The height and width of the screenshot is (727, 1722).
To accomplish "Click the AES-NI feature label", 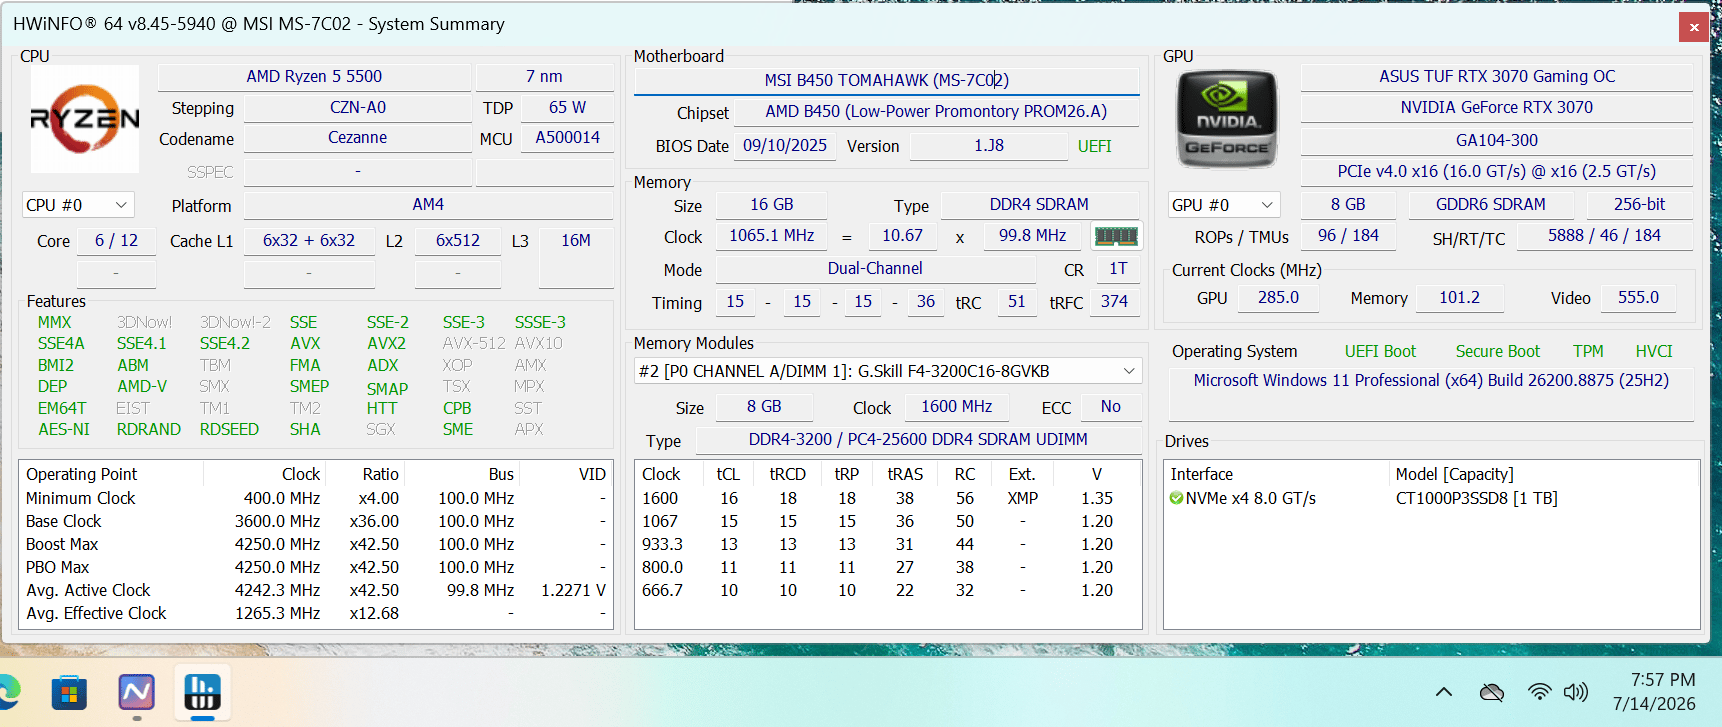I will point(64,429).
